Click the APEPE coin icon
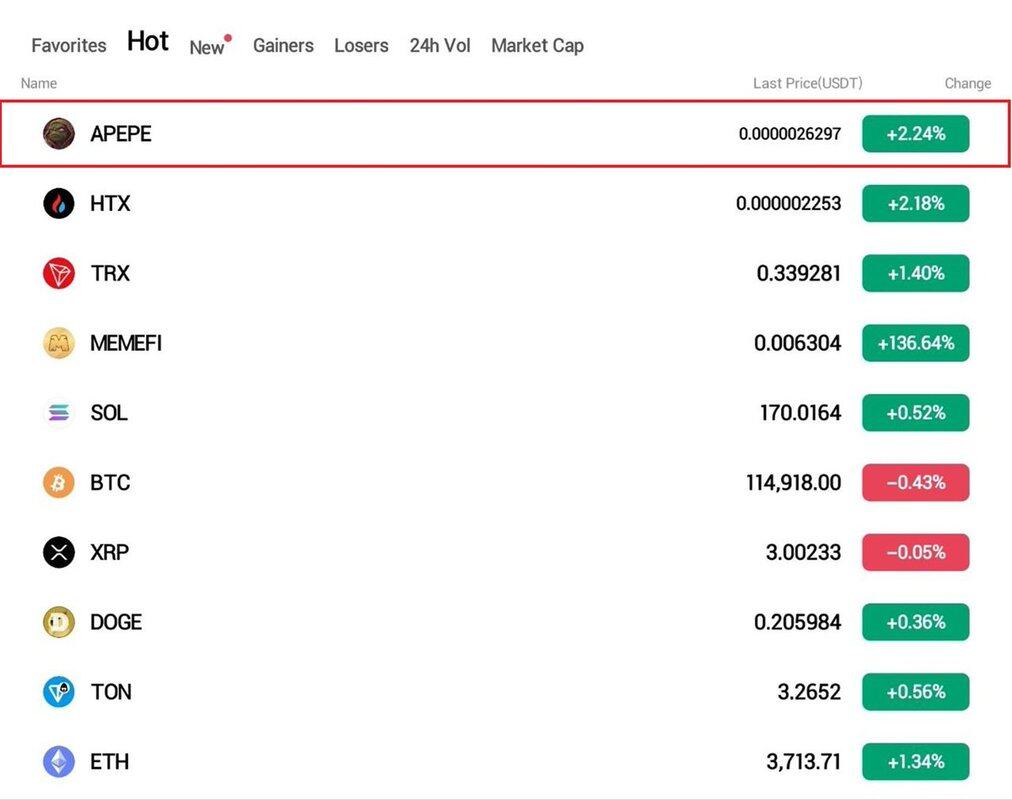The height and width of the screenshot is (800, 1012). pos(59,134)
